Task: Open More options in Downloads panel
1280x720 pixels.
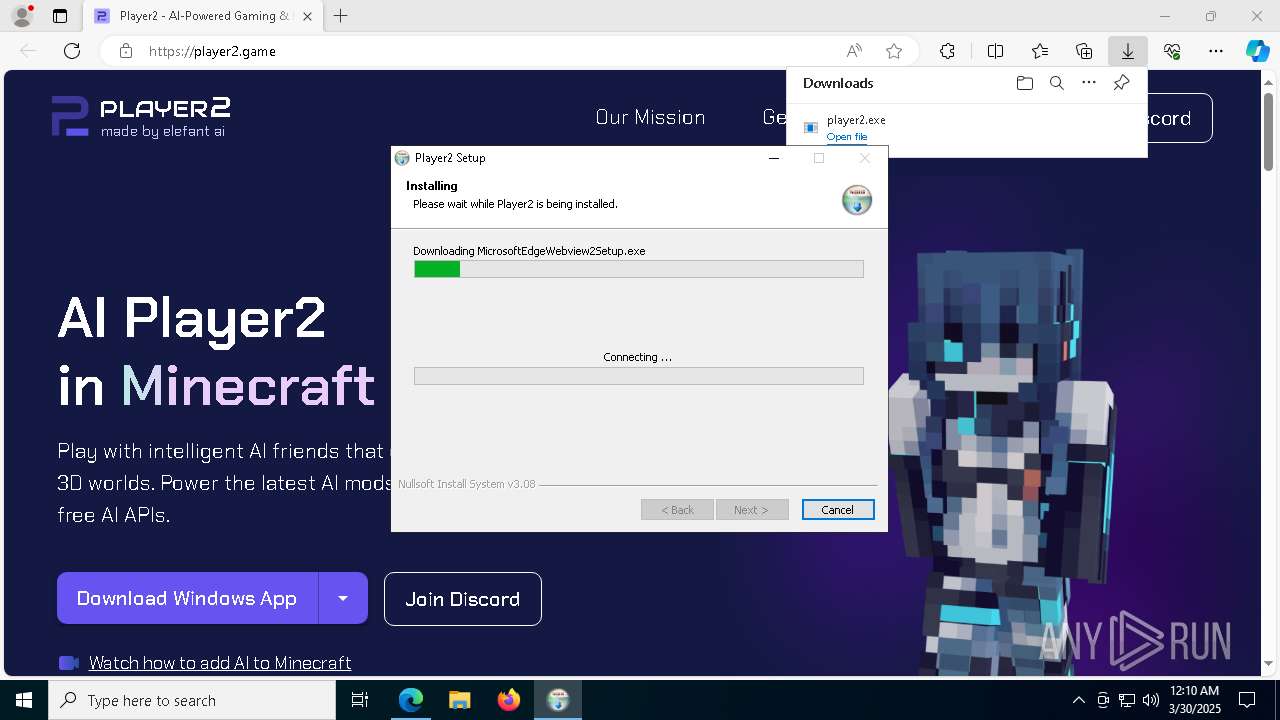Action: coord(1089,83)
